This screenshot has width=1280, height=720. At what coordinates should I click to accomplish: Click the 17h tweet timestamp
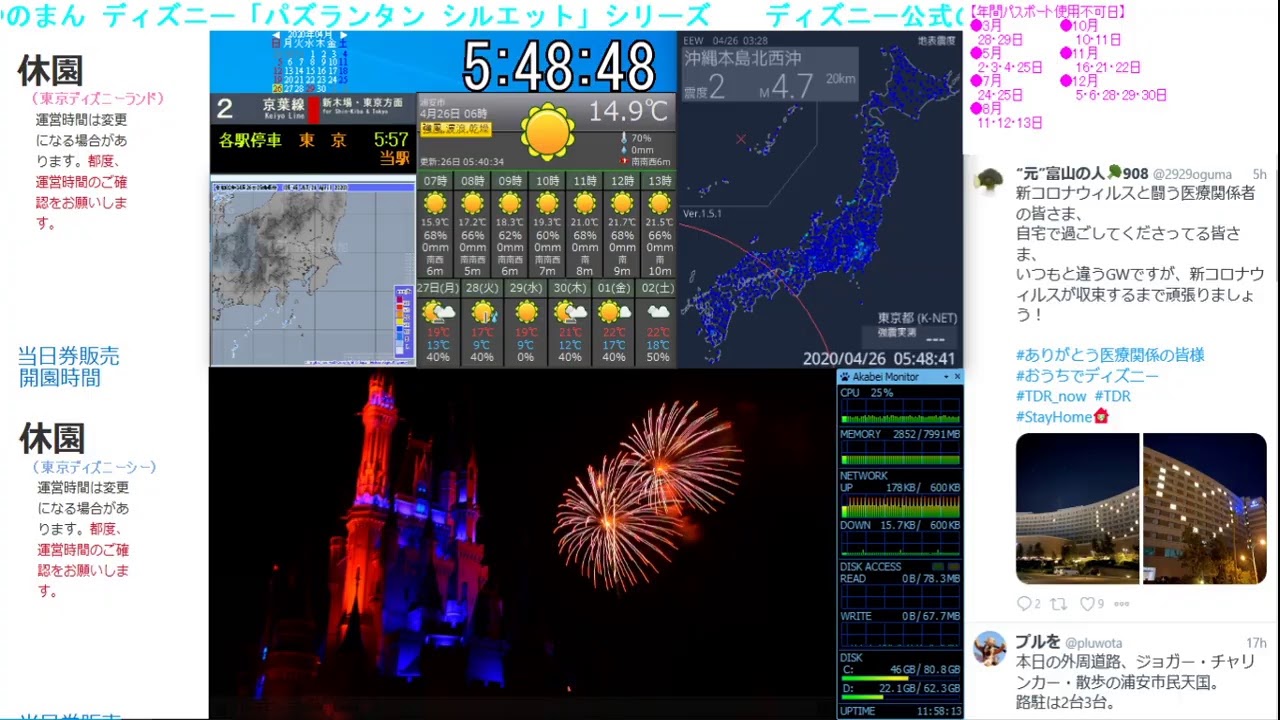coord(1256,643)
